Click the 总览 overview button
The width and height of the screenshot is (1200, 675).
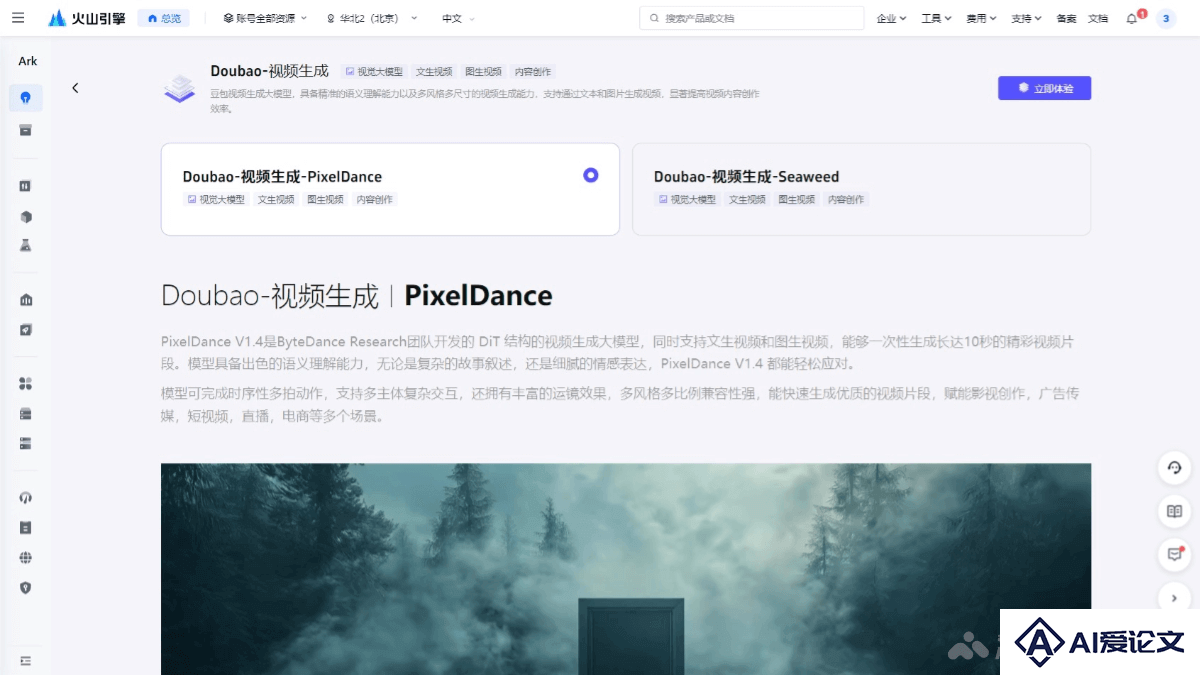164,18
